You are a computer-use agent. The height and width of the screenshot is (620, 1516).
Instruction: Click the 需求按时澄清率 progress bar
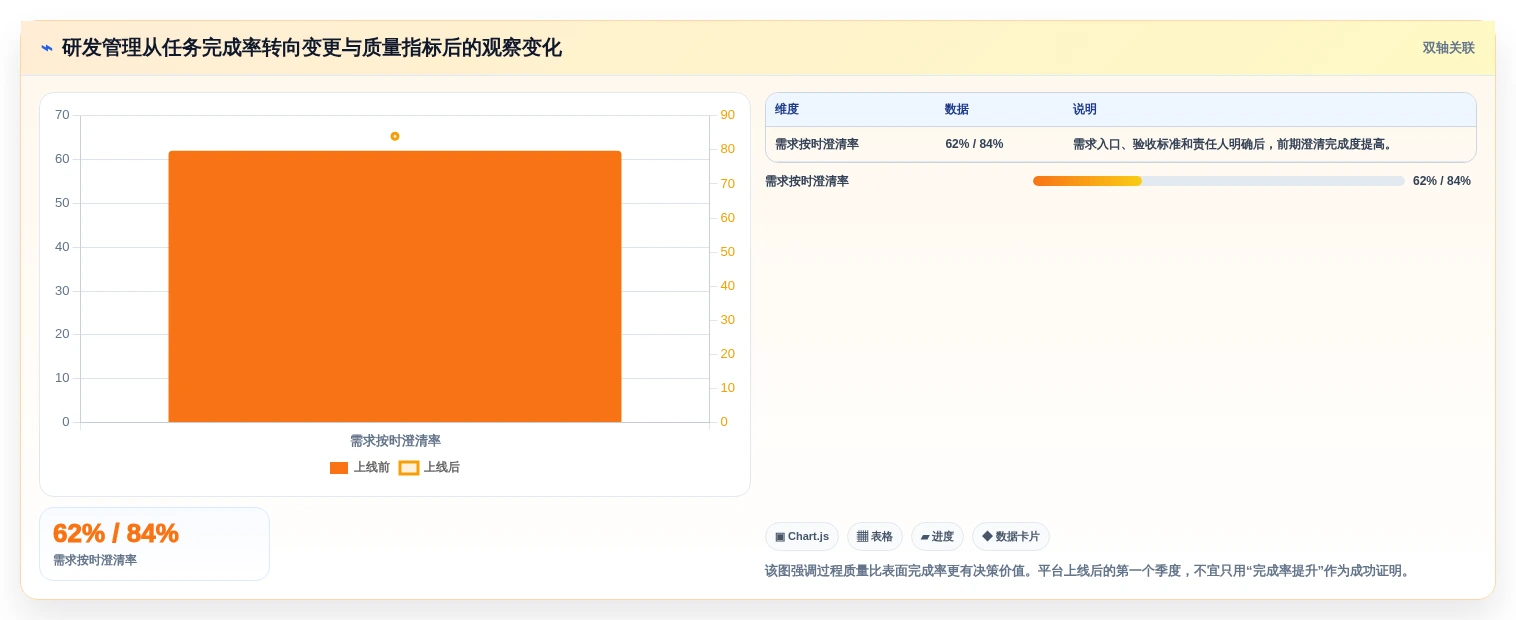(x=1219, y=181)
